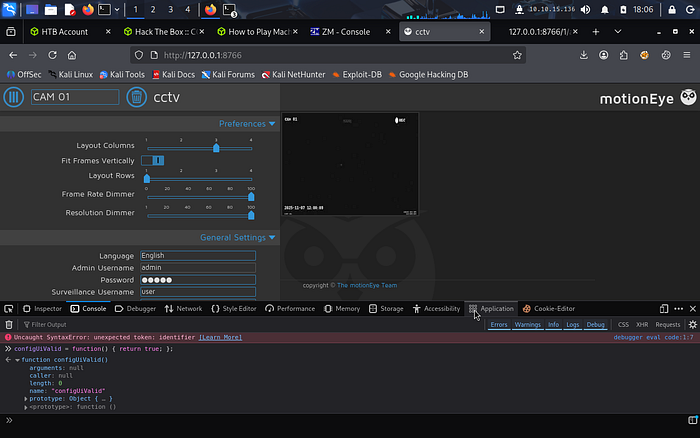Open the console settings gear icon
The height and width of the screenshot is (438, 700).
(692, 325)
